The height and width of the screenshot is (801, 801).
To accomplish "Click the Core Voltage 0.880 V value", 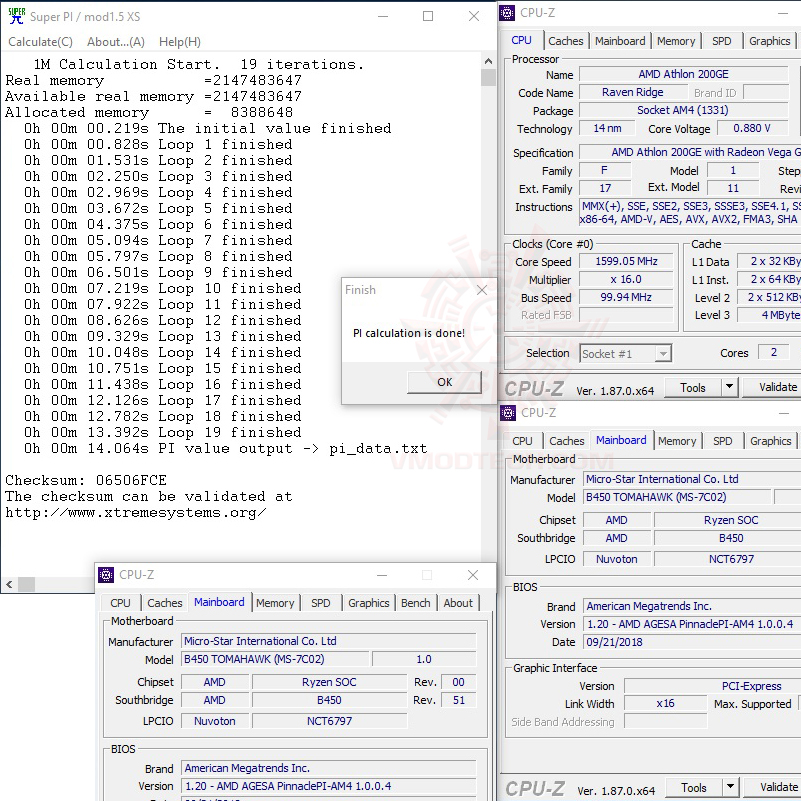I will pyautogui.click(x=751, y=128).
